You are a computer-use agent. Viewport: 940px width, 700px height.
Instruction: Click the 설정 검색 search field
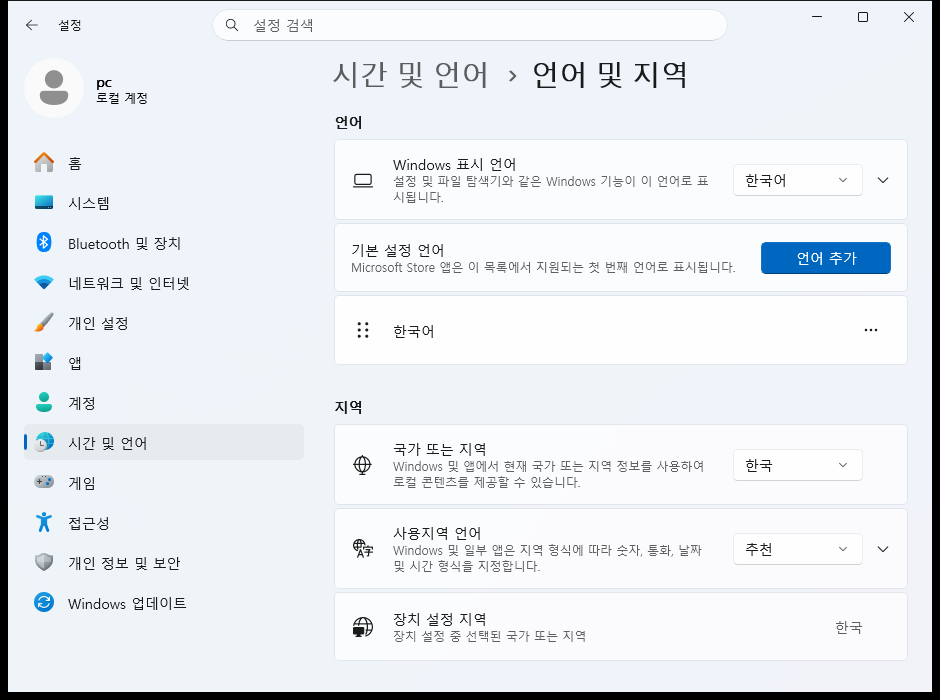point(470,25)
